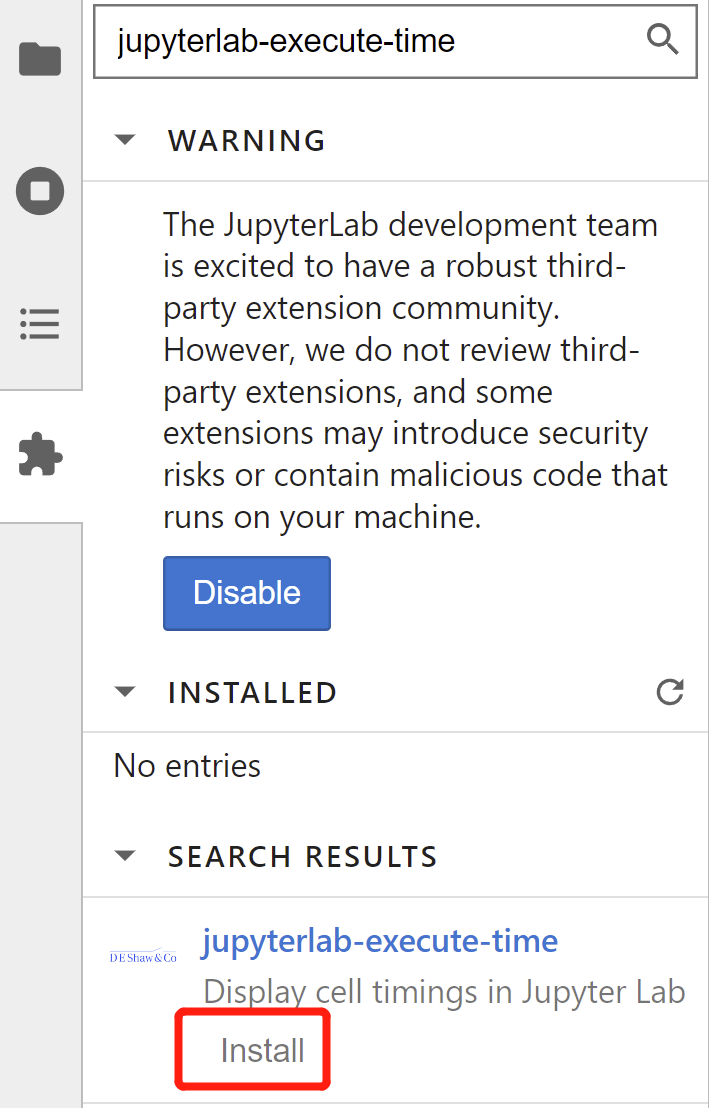This screenshot has width=709, height=1108.
Task: Open the jupyterlab-execute-time extension page
Action: click(379, 940)
